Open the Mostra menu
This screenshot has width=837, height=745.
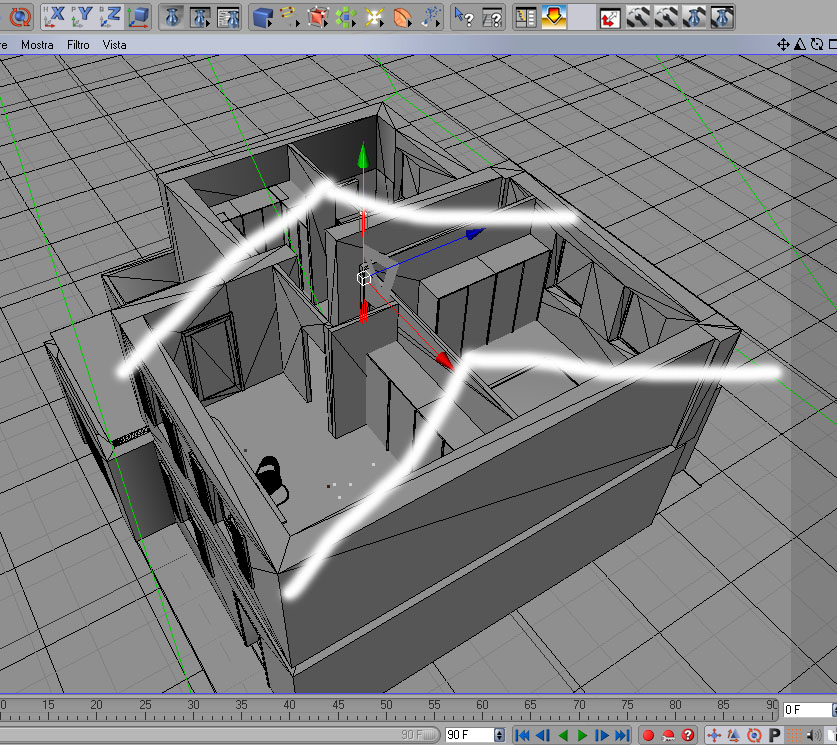click(37, 45)
